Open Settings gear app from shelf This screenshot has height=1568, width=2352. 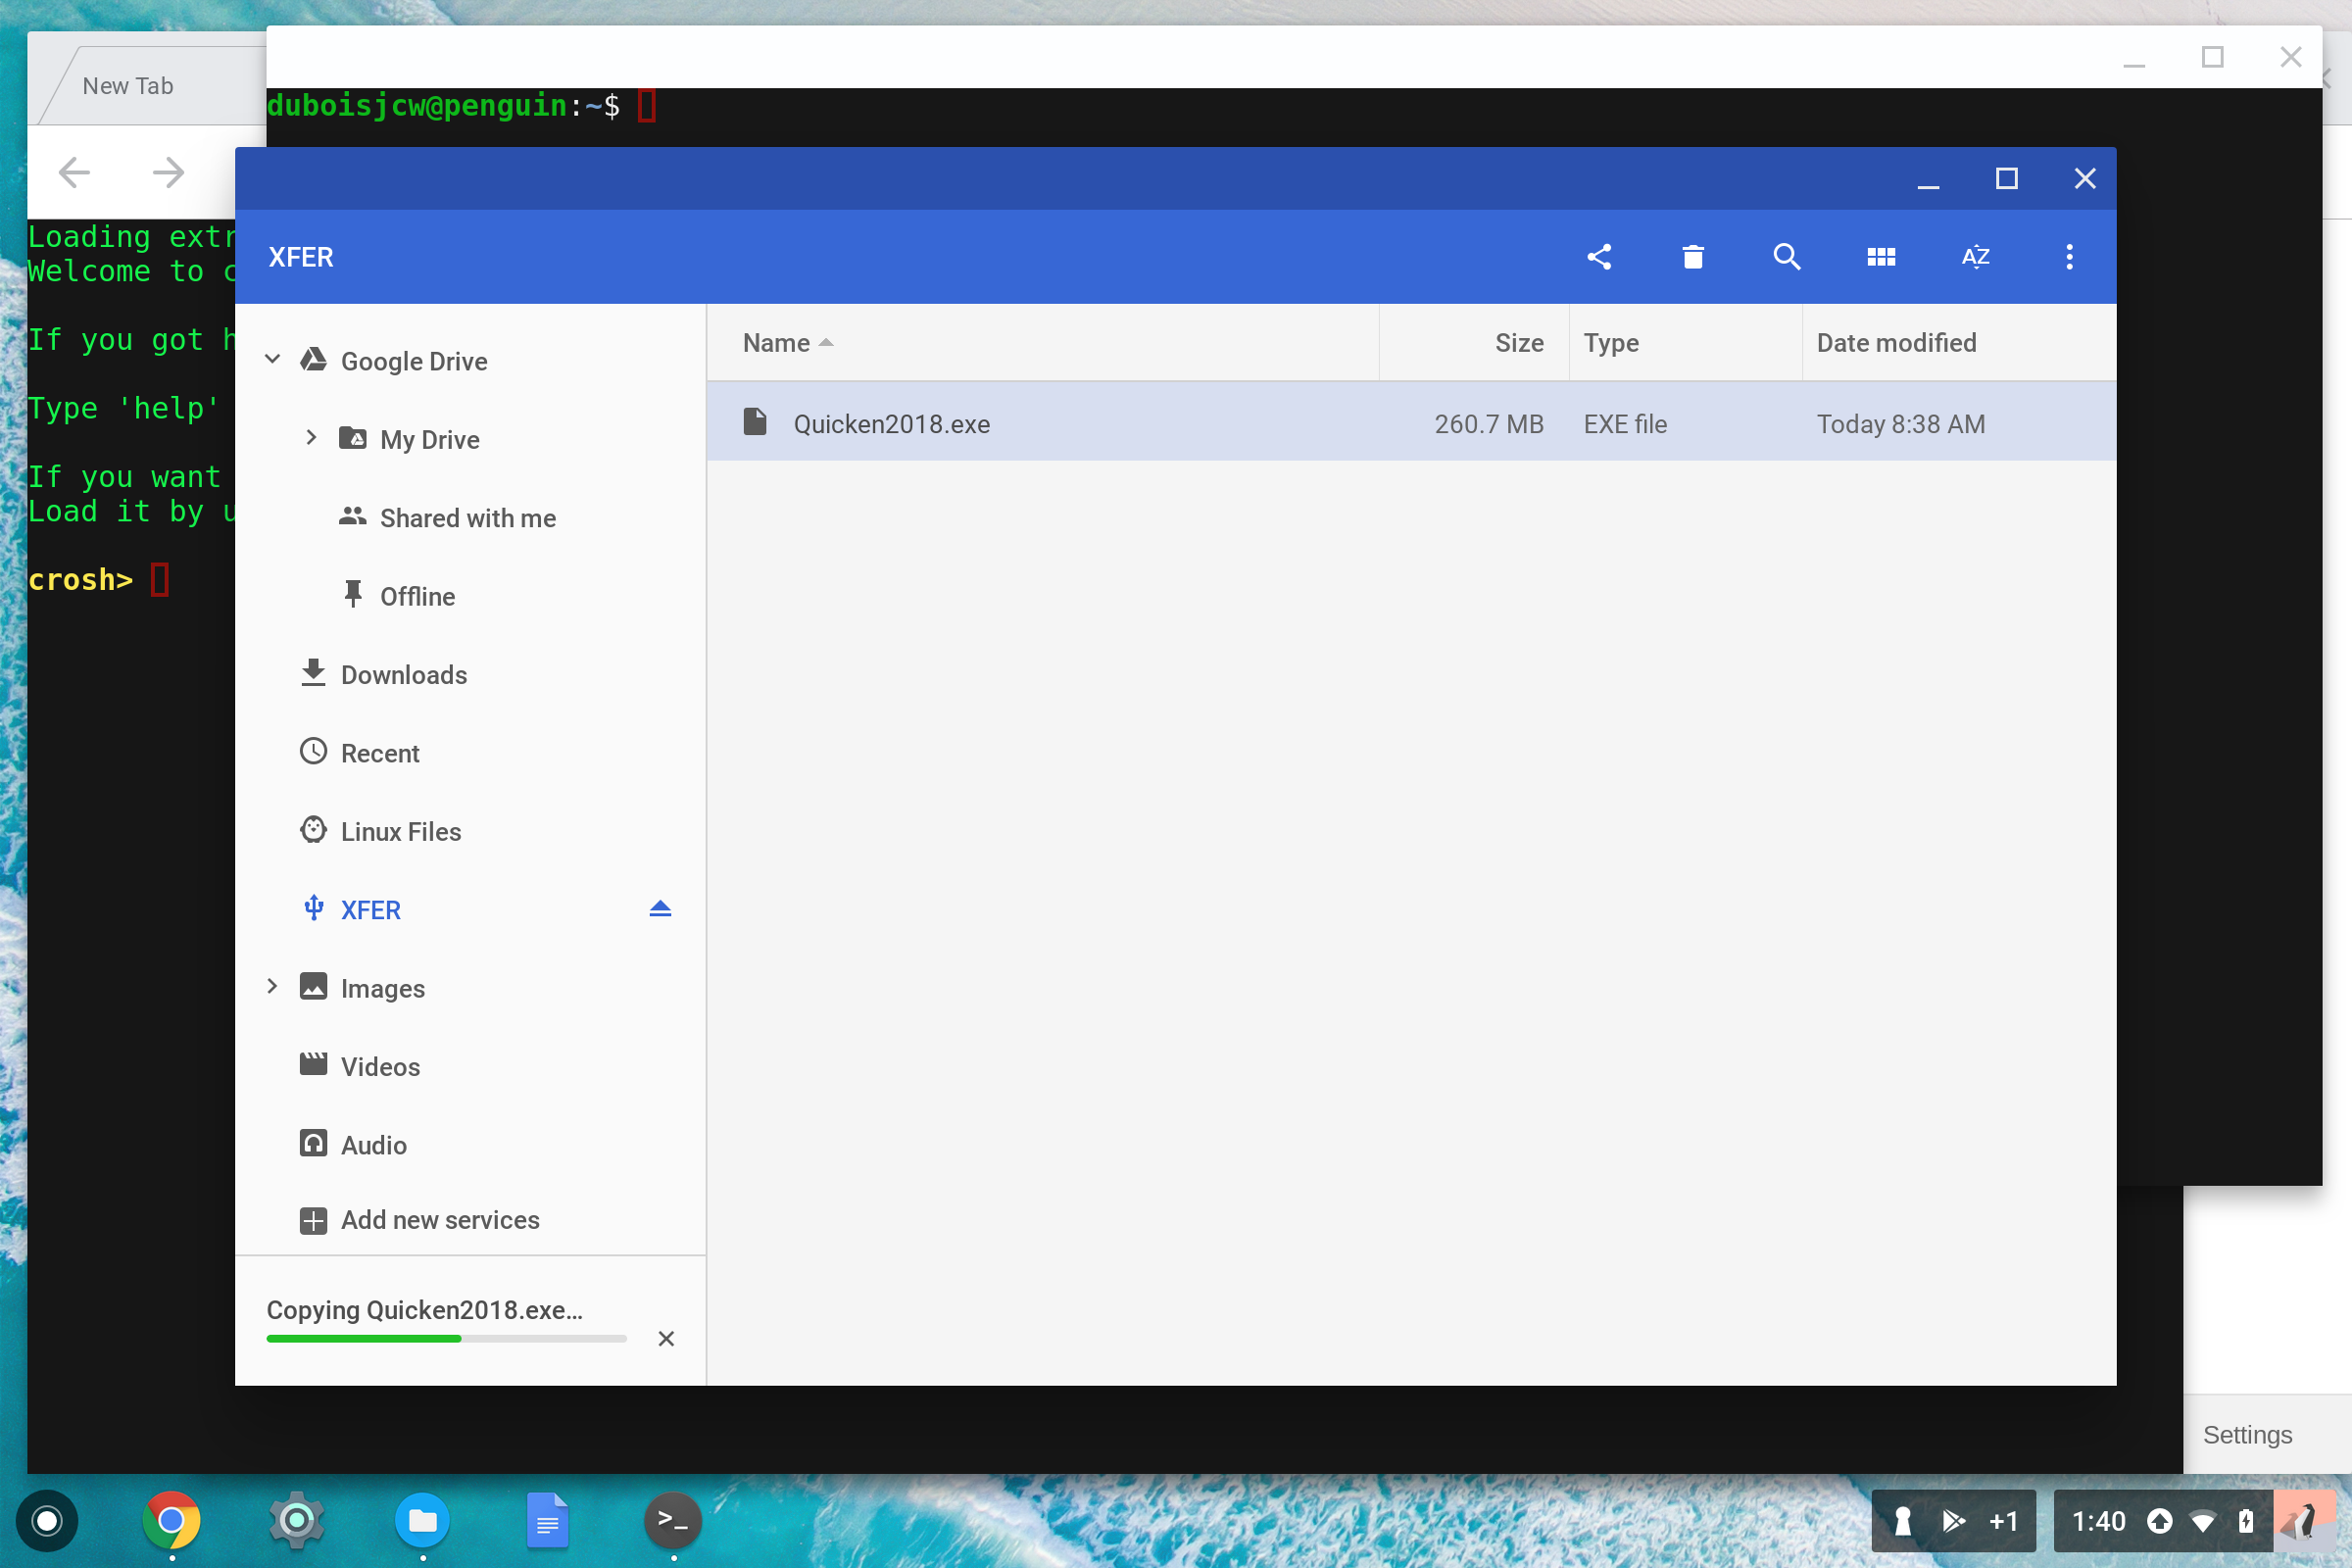[296, 1521]
